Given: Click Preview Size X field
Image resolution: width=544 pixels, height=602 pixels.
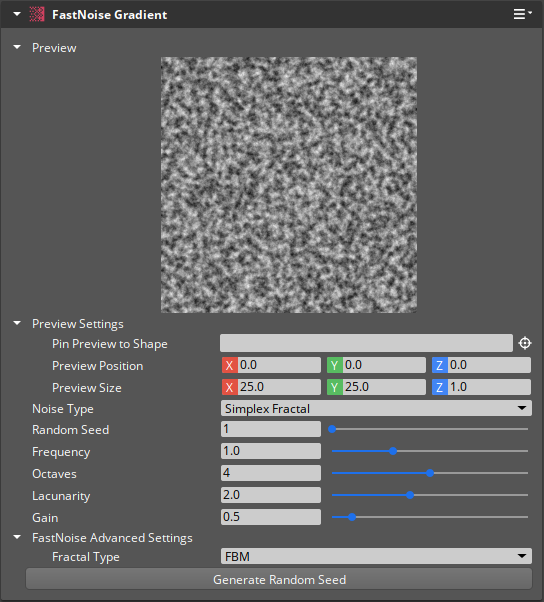Looking at the screenshot, I should click(x=279, y=387).
